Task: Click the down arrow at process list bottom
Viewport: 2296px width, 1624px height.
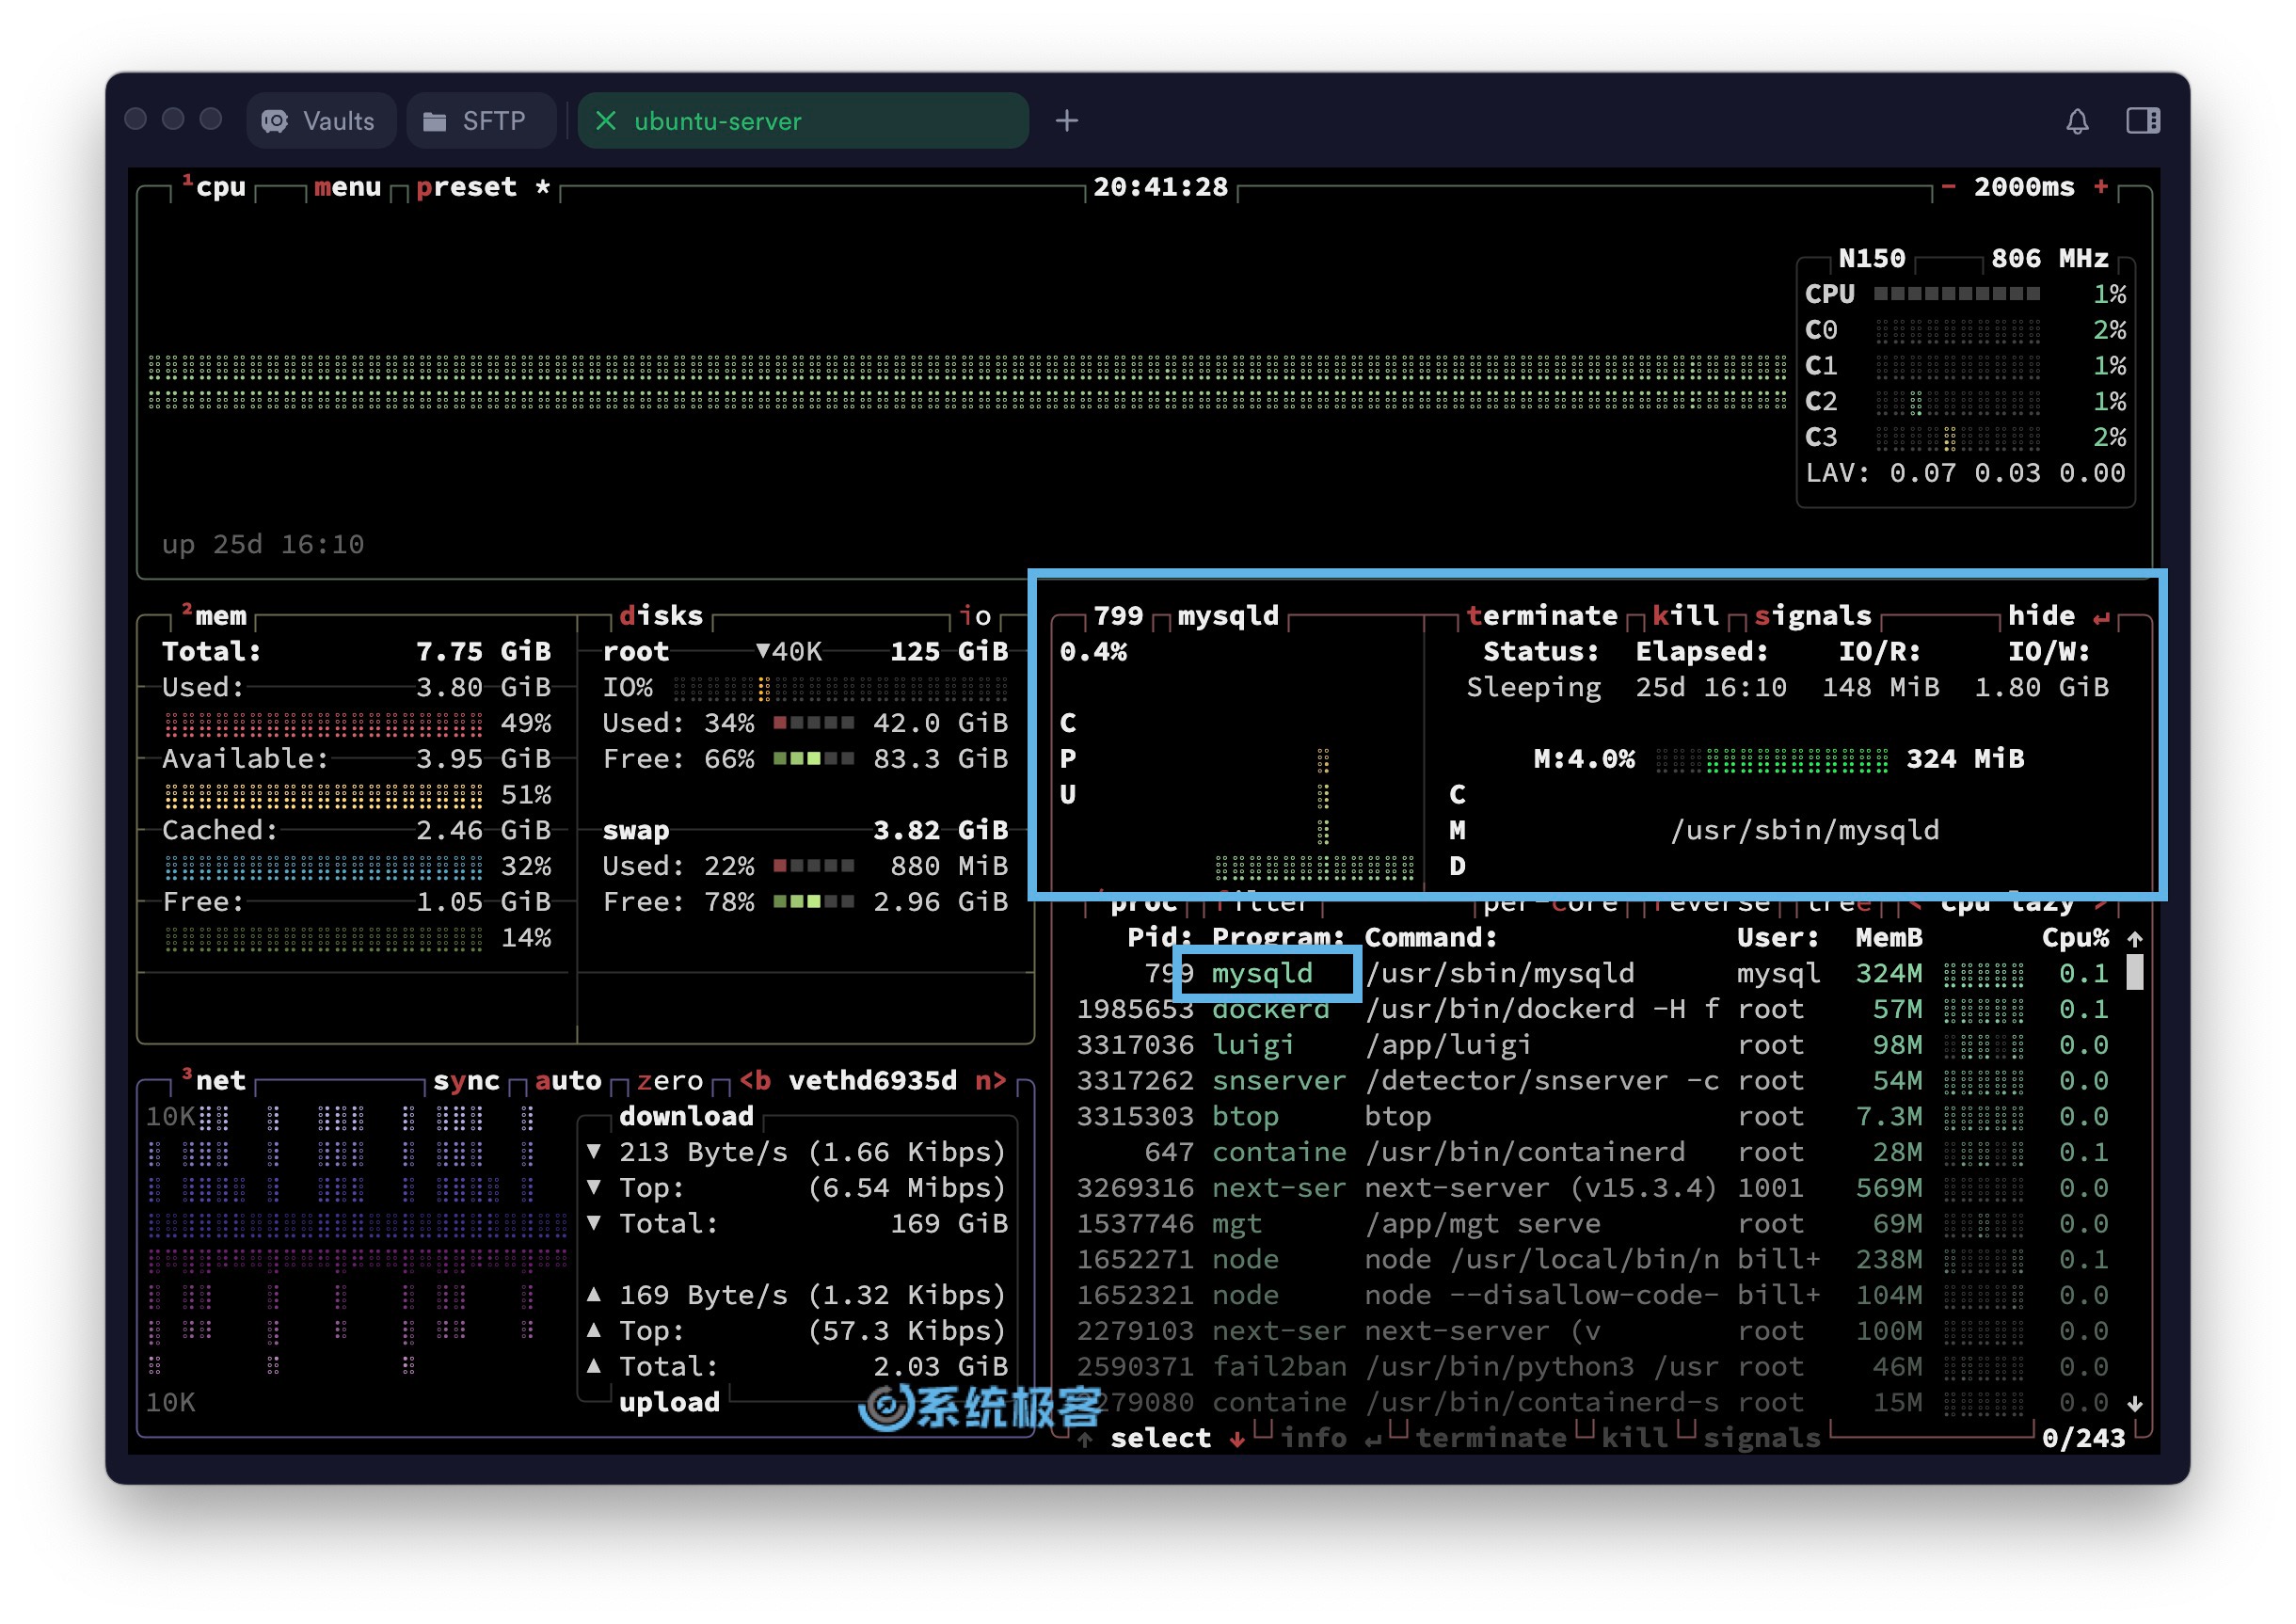Action: point(2135,1403)
